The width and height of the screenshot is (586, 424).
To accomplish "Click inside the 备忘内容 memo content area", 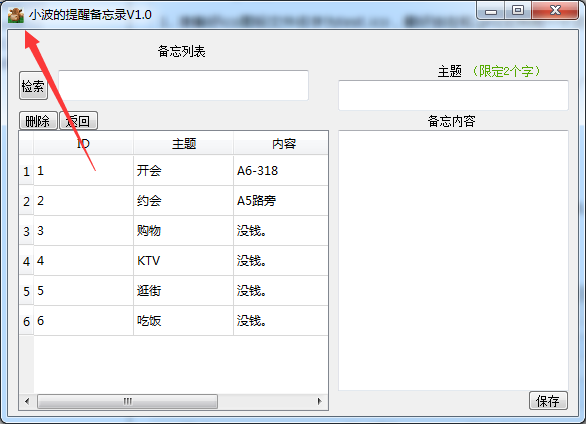I will tap(453, 260).
